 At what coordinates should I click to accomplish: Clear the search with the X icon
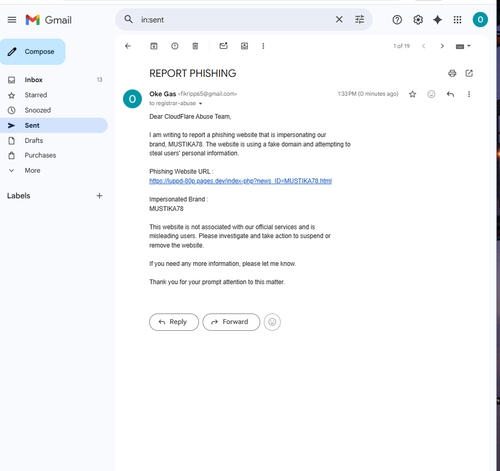pyautogui.click(x=339, y=20)
